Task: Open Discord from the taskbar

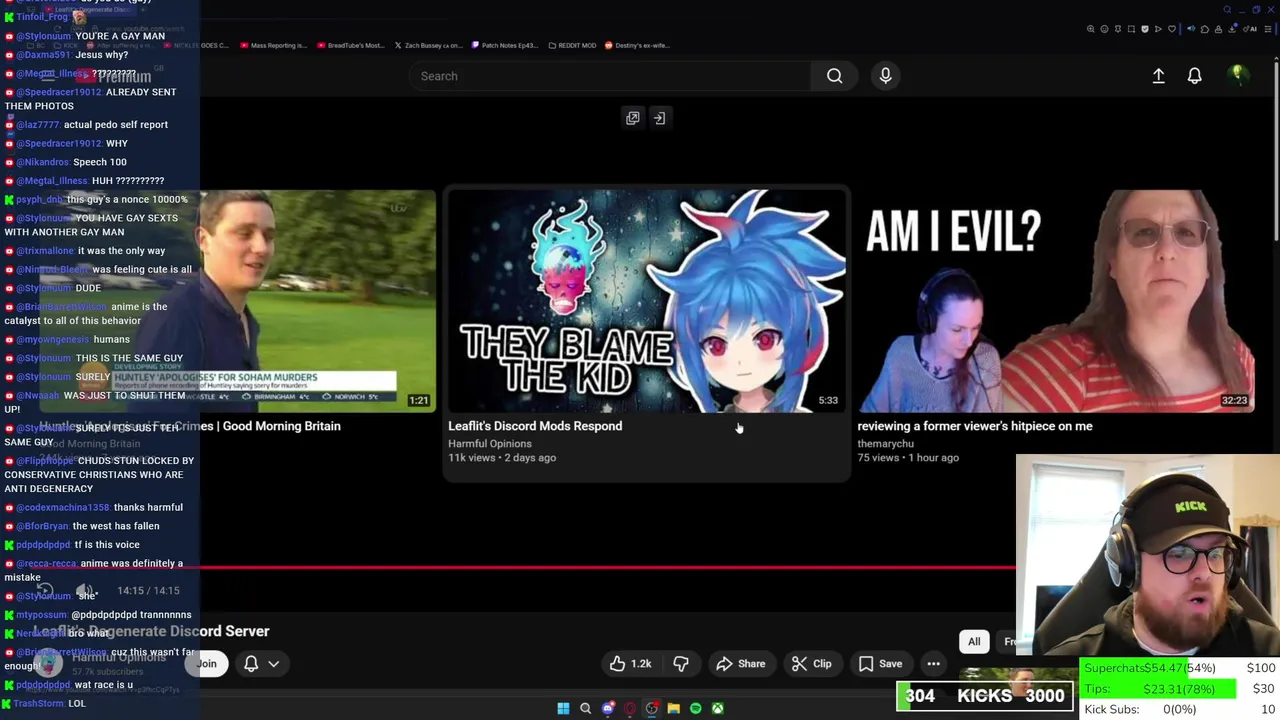Action: (607, 708)
